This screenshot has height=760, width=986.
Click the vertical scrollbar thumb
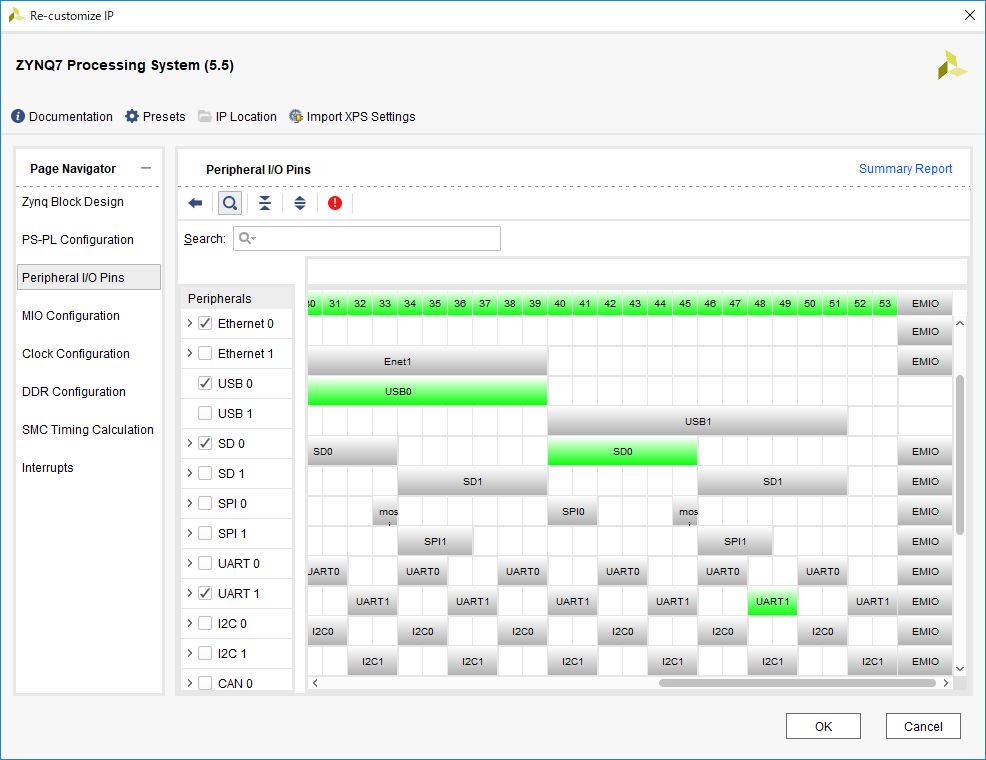[960, 454]
